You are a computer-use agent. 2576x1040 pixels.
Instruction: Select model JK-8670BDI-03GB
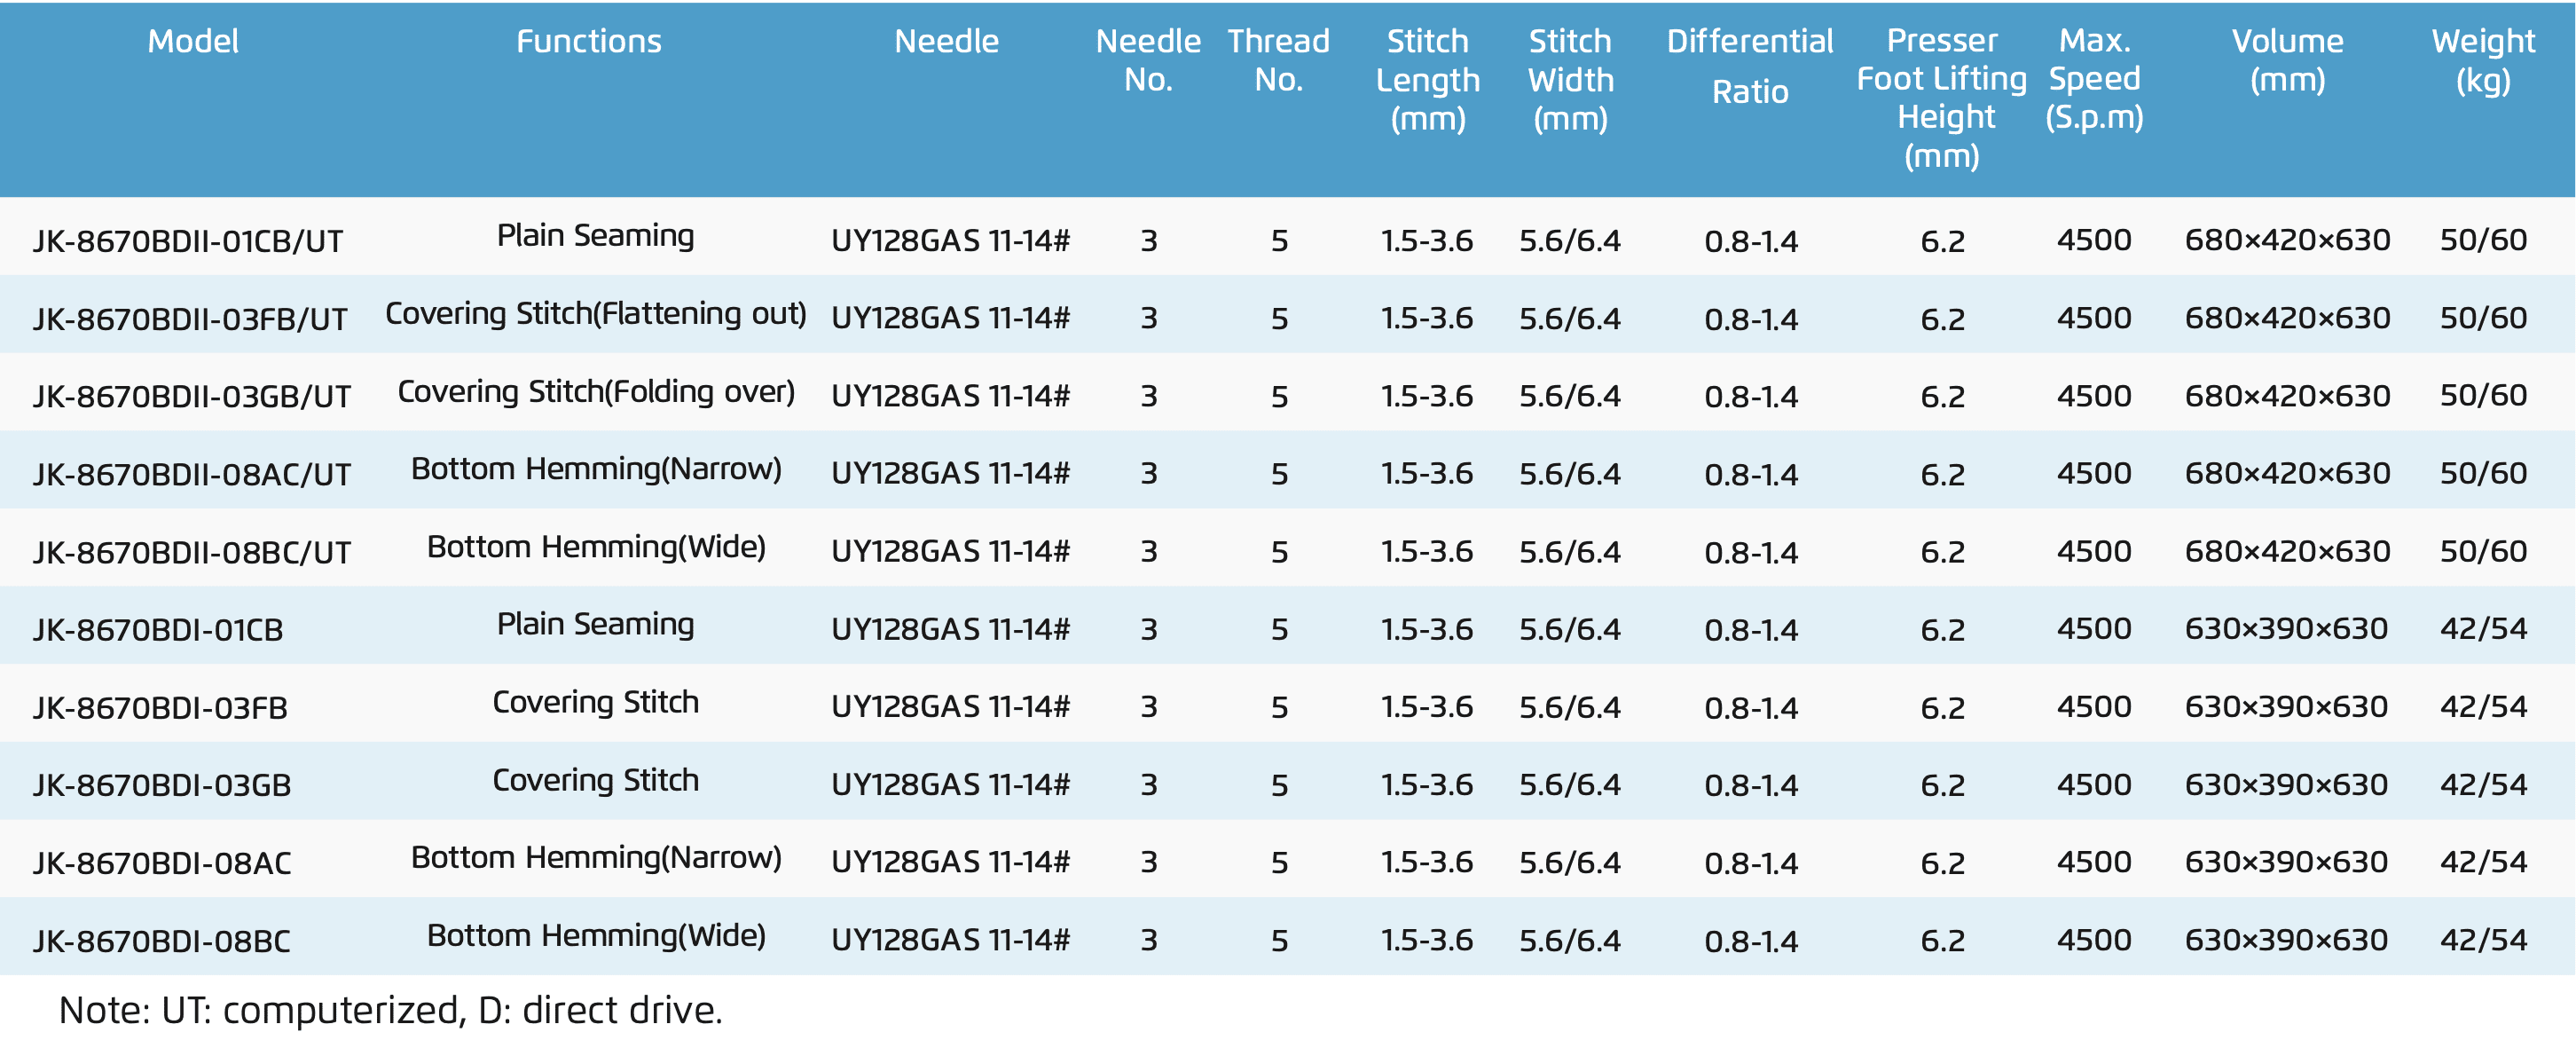point(162,785)
